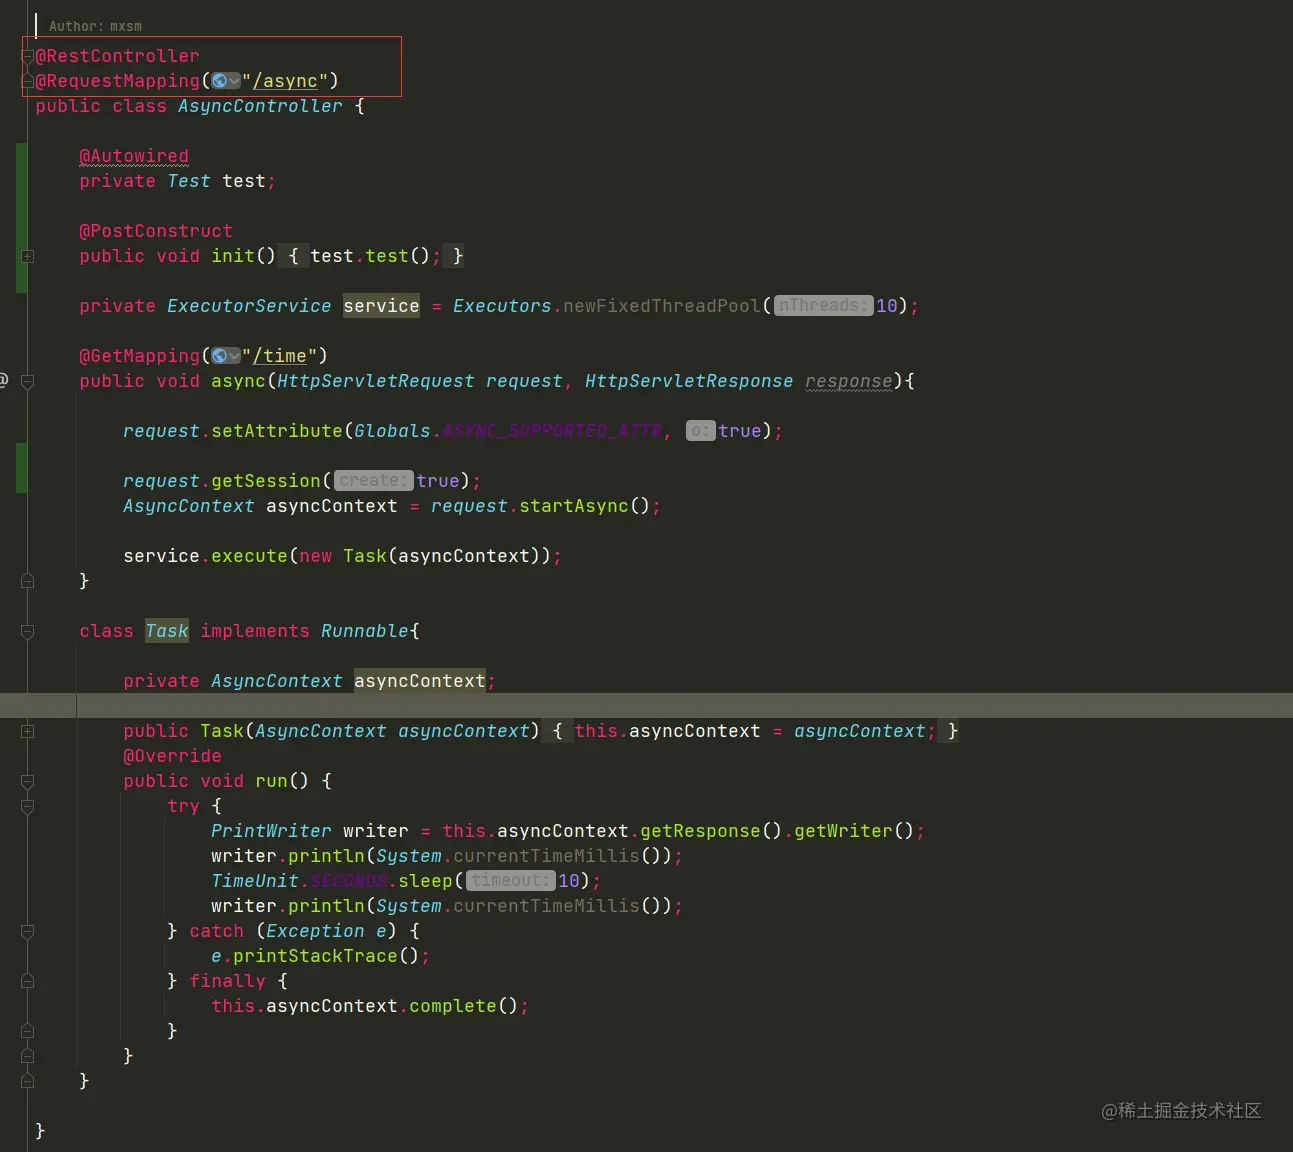This screenshot has height=1152, width=1293.
Task: Click HttpServletResponse parameter type
Action: pos(689,381)
